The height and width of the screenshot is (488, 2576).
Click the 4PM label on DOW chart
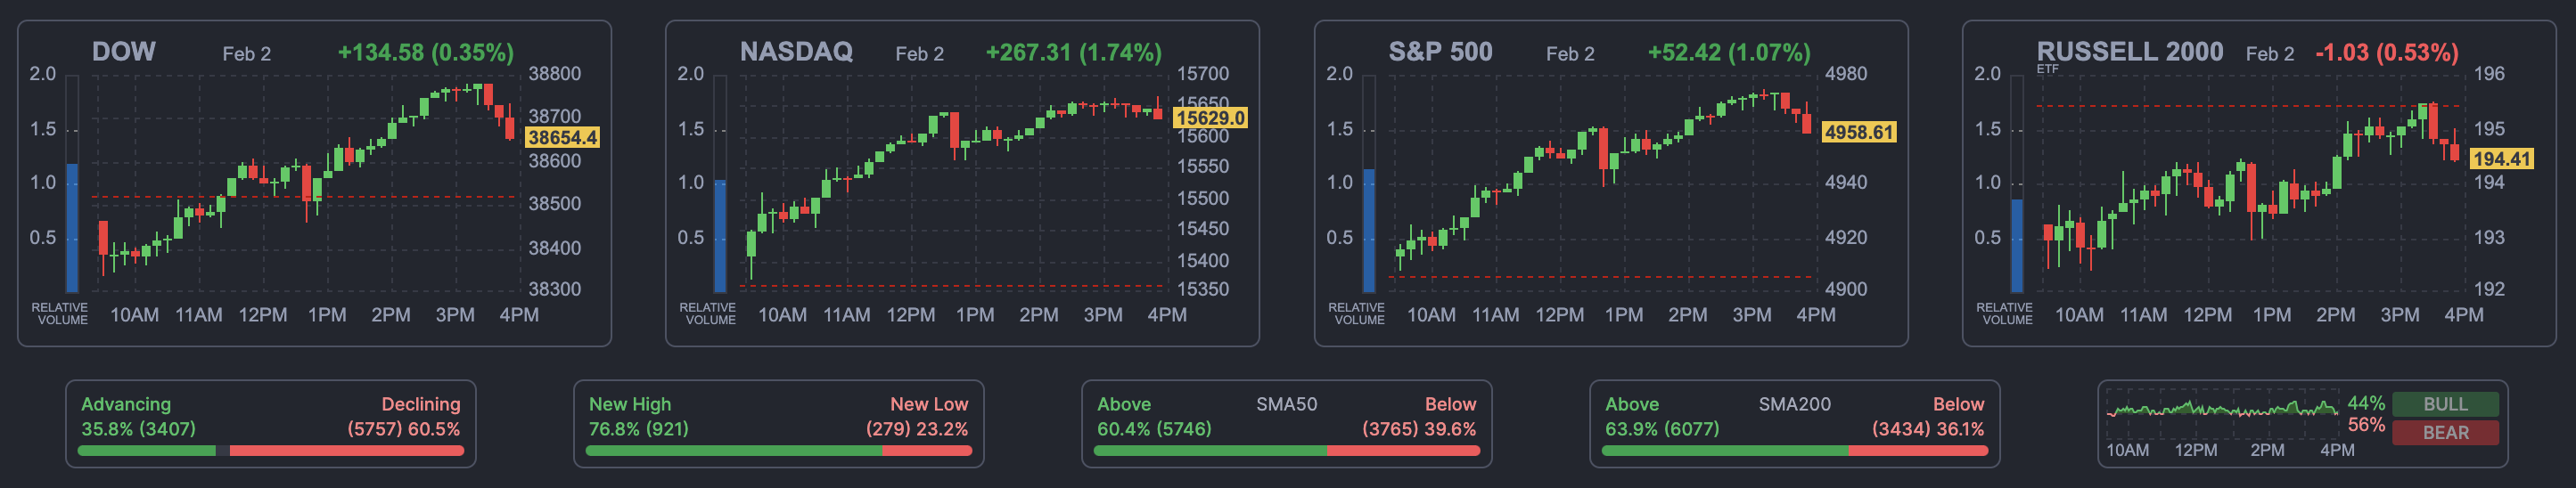[x=518, y=315]
